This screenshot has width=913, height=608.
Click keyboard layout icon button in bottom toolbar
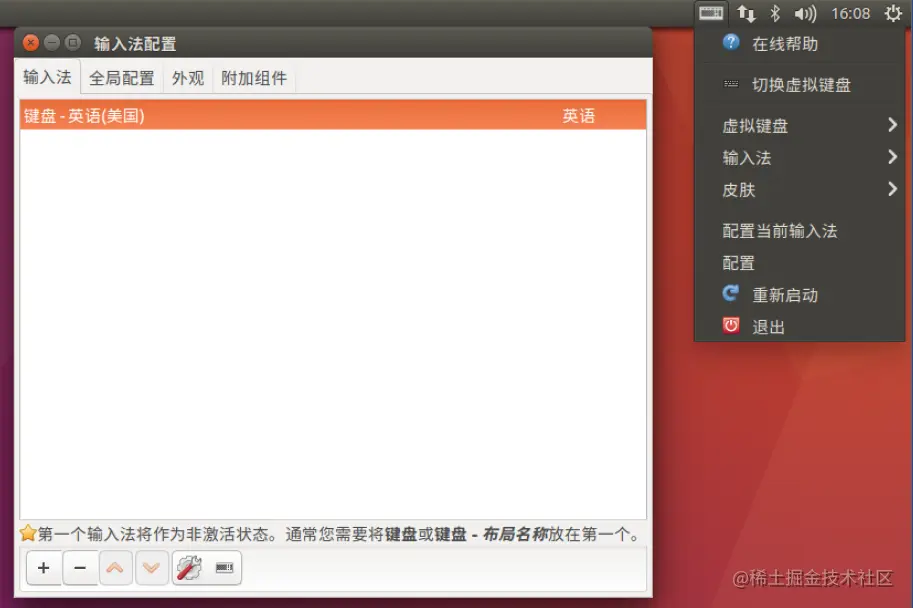224,567
